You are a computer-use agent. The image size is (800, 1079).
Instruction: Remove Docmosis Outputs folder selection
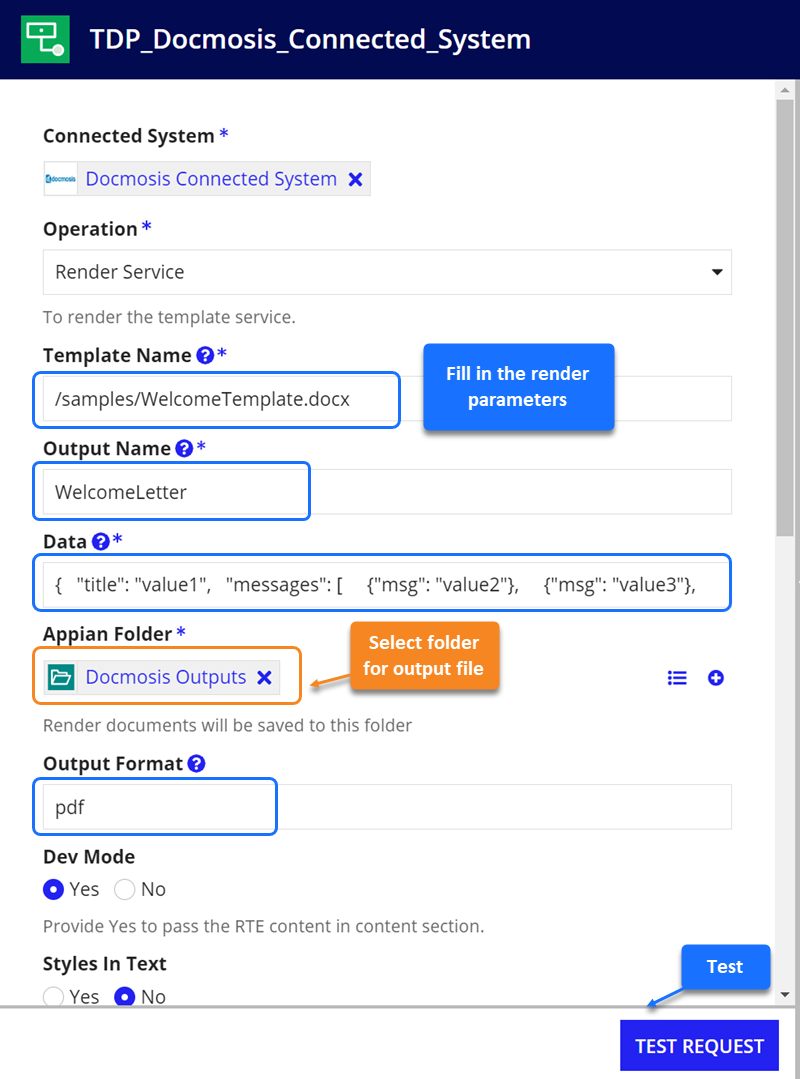pos(264,677)
